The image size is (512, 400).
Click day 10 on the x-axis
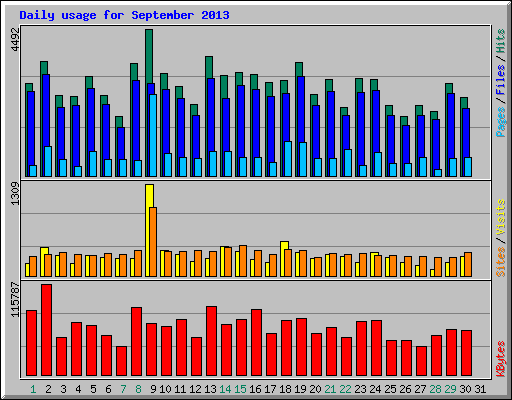(165, 389)
